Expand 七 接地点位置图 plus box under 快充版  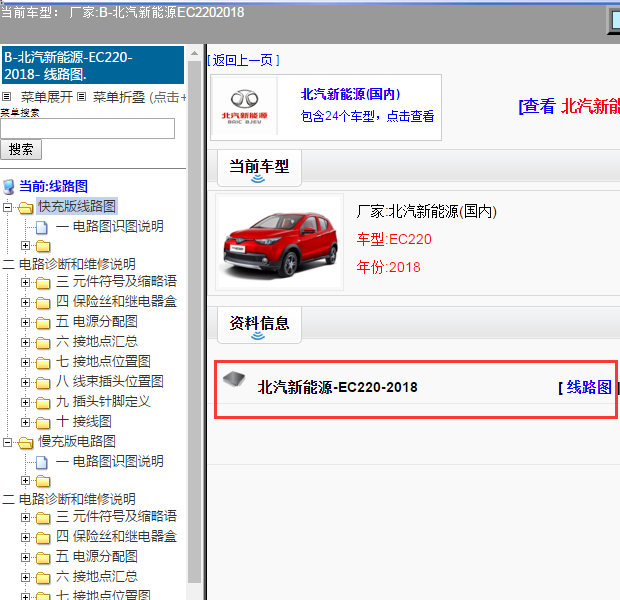25,362
